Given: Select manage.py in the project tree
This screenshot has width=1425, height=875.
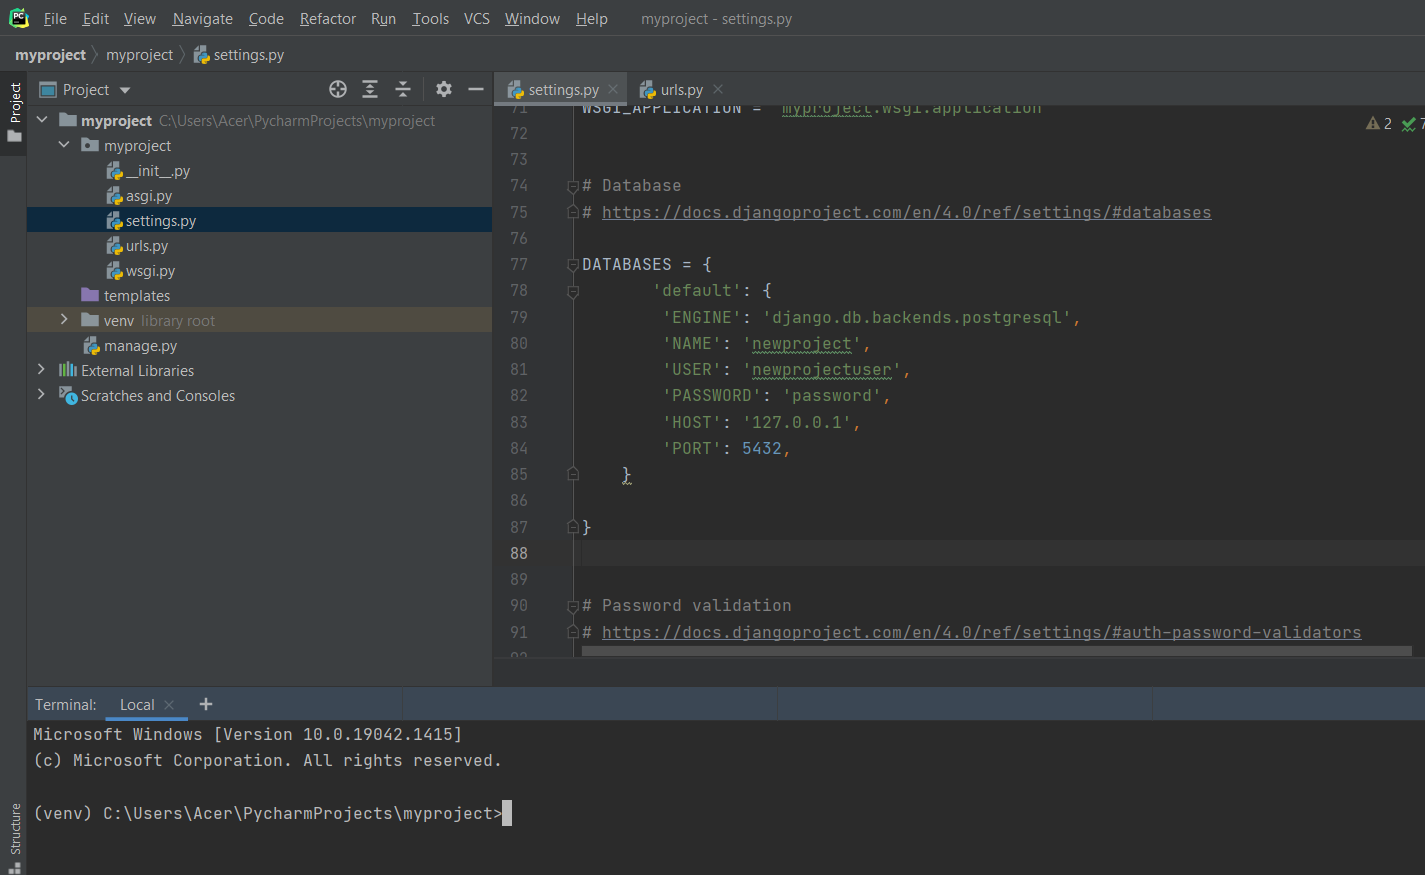Looking at the screenshot, I should pos(140,346).
